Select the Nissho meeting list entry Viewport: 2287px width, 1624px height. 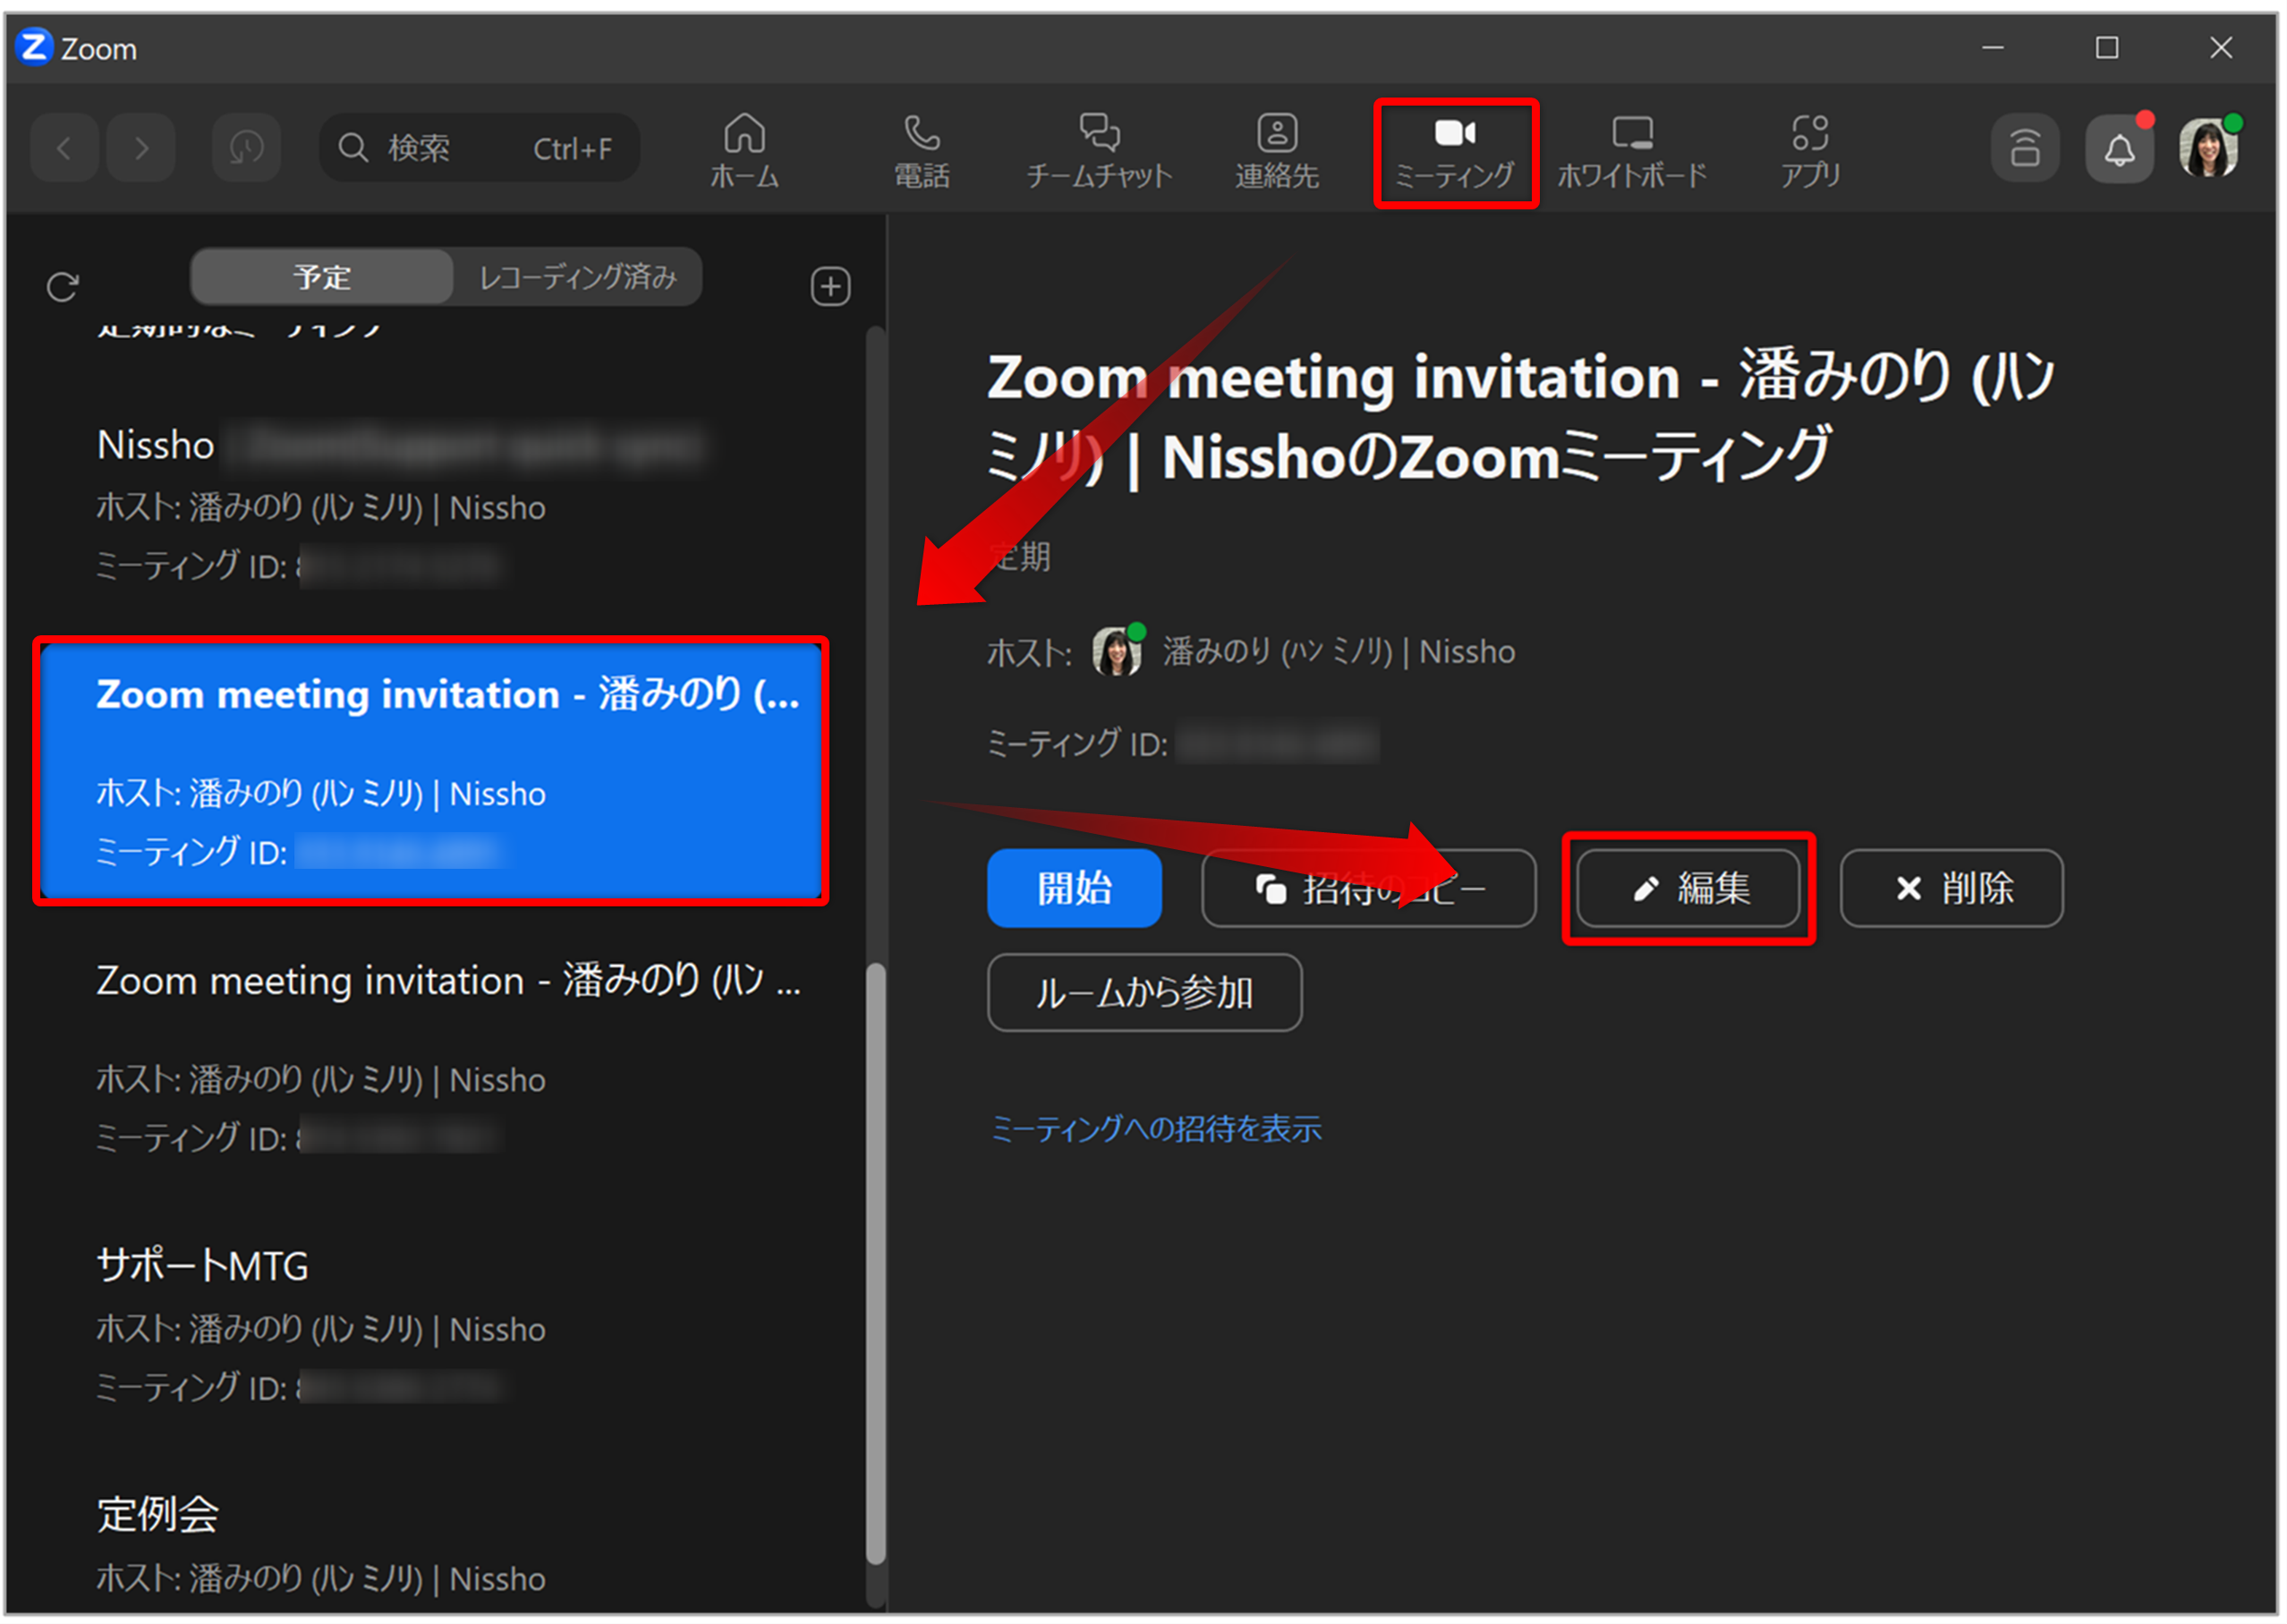click(x=432, y=505)
